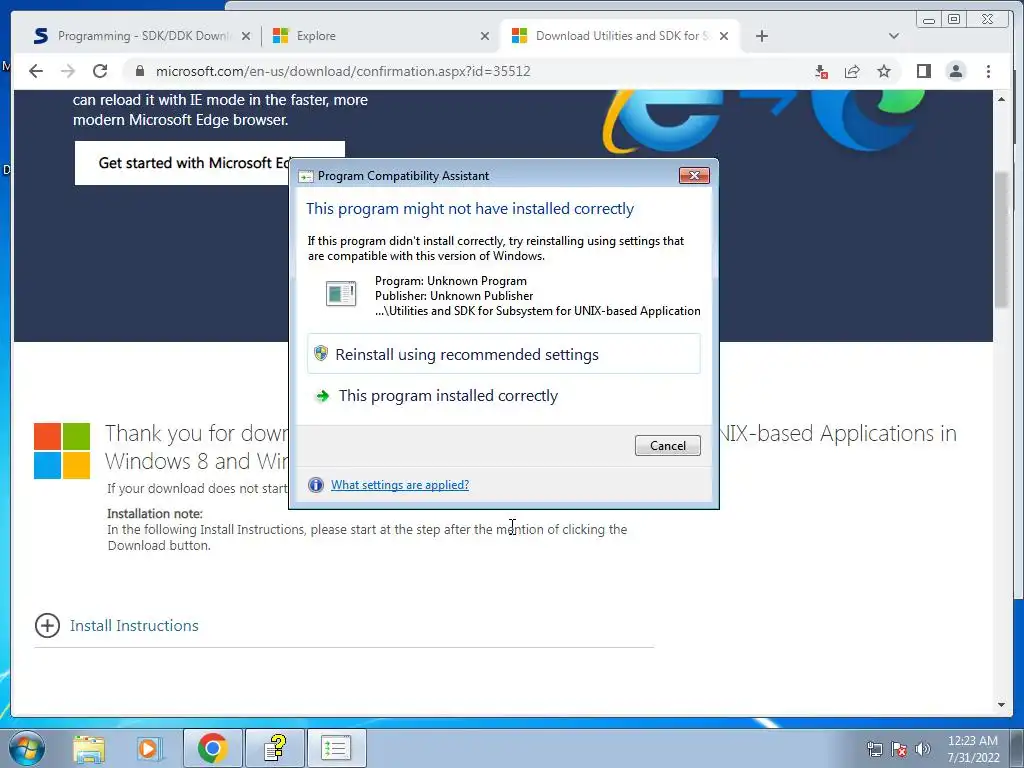Click the vertical scrollbar thumb
1024x768 pixels.
pos(1001,239)
